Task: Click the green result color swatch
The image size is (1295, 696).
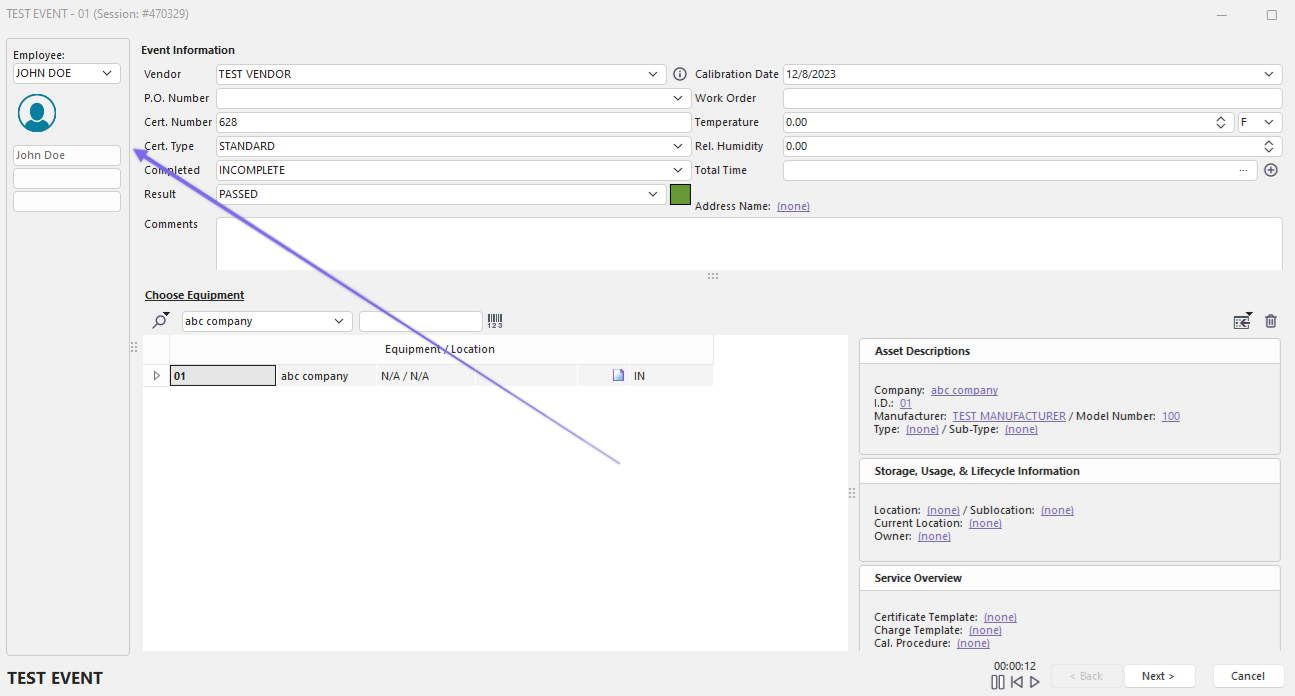Action: click(x=680, y=194)
